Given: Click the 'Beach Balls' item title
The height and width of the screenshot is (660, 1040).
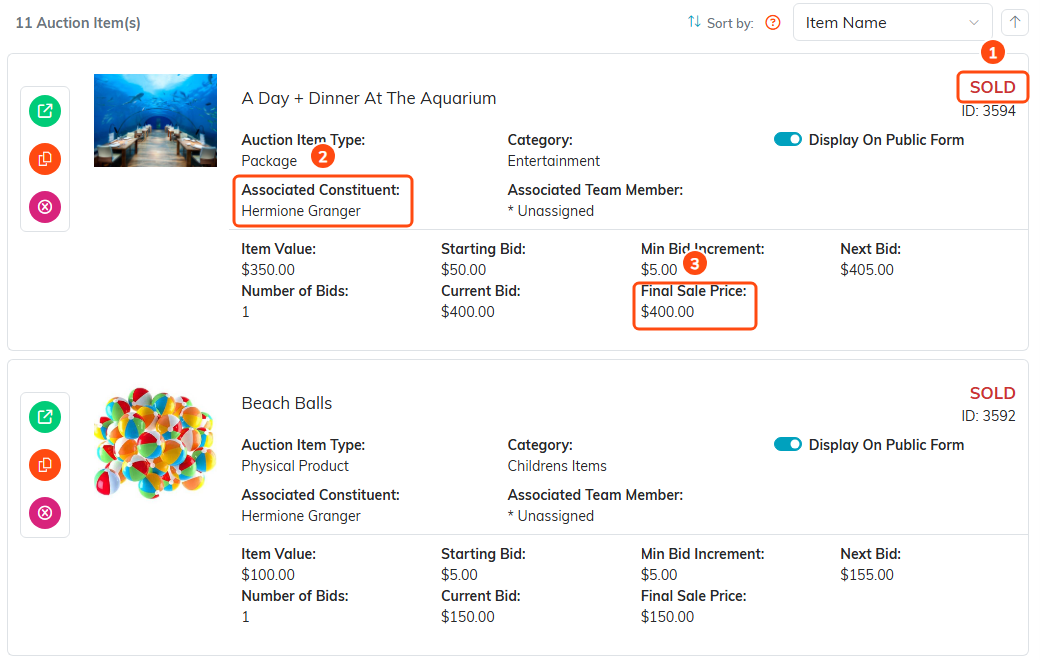Looking at the screenshot, I should [x=287, y=403].
